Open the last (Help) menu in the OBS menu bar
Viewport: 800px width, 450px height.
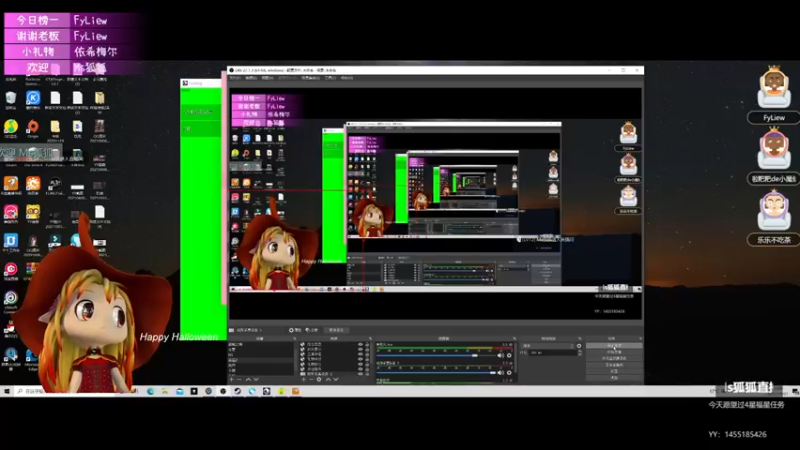click(347, 78)
